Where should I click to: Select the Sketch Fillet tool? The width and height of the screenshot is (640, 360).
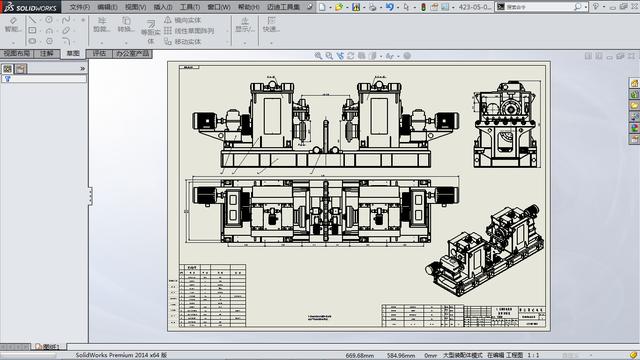(x=66, y=41)
